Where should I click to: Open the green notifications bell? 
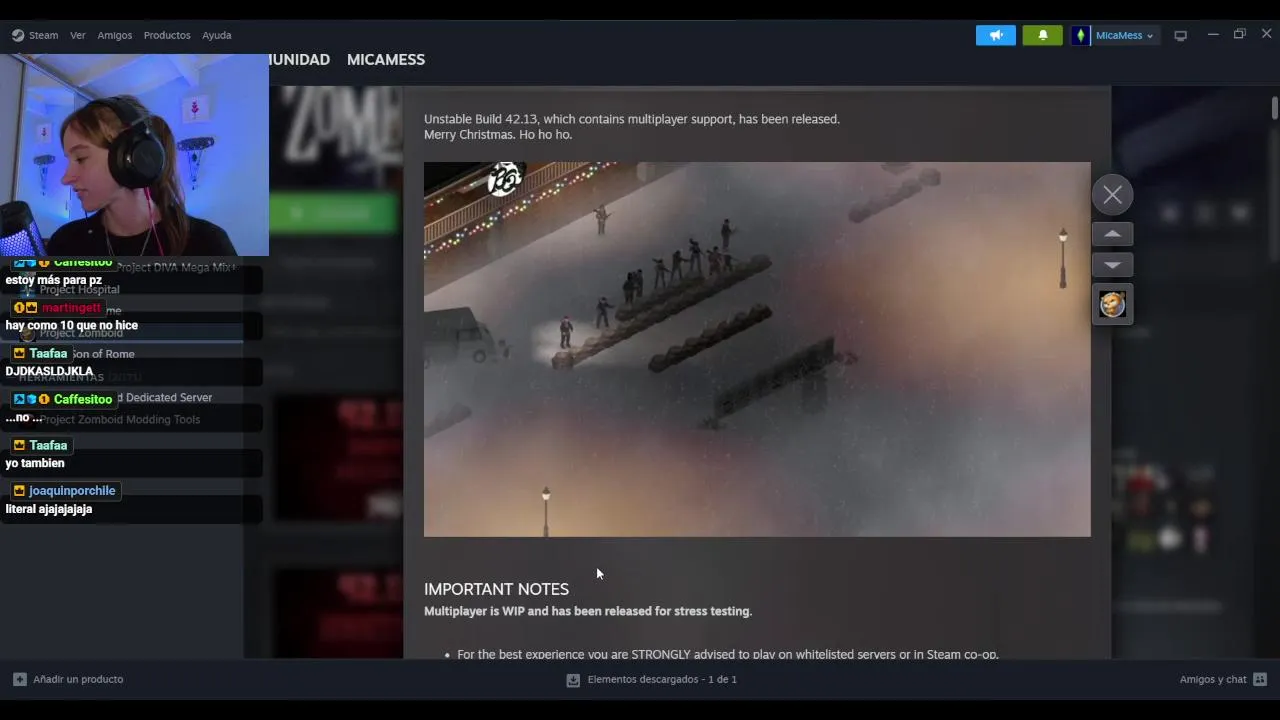click(x=1043, y=35)
